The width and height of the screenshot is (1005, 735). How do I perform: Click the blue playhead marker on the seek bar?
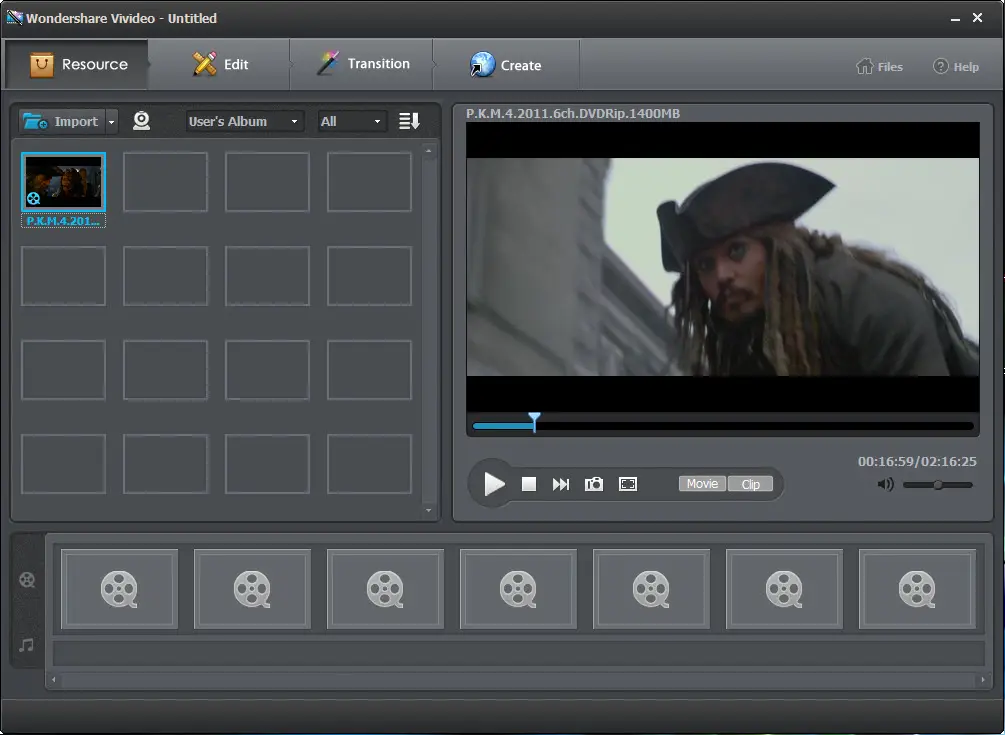pyautogui.click(x=534, y=422)
